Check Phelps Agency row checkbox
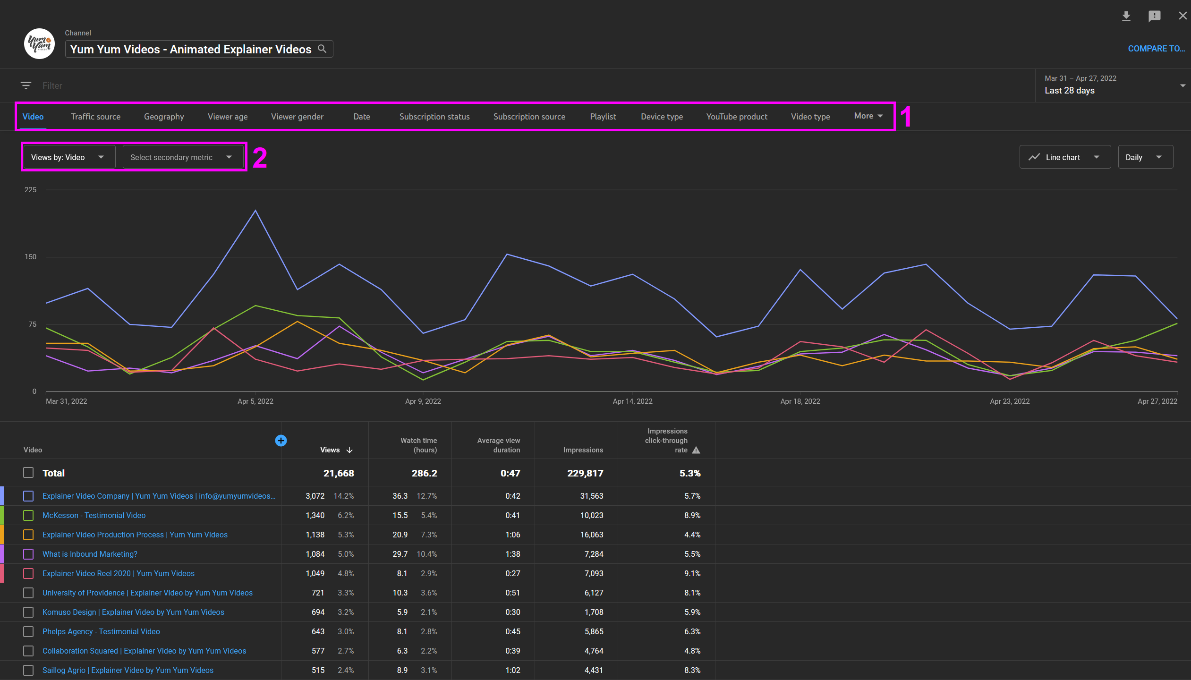1191x680 pixels. (28, 631)
